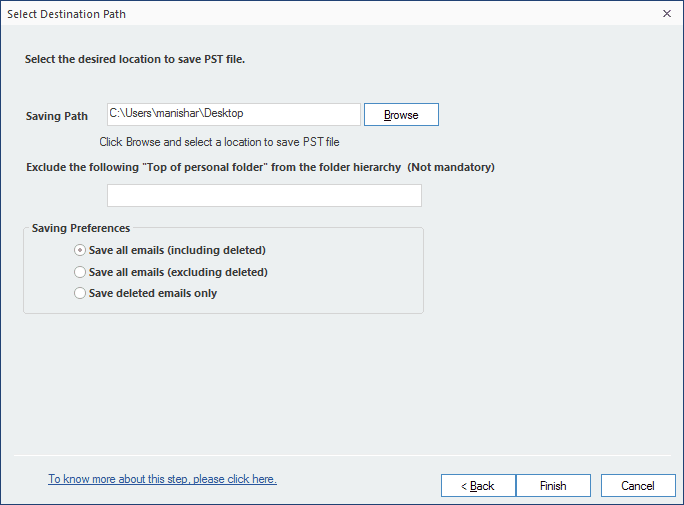Click the 'Saving Path' label
684x505 pixels.
pos(57,117)
